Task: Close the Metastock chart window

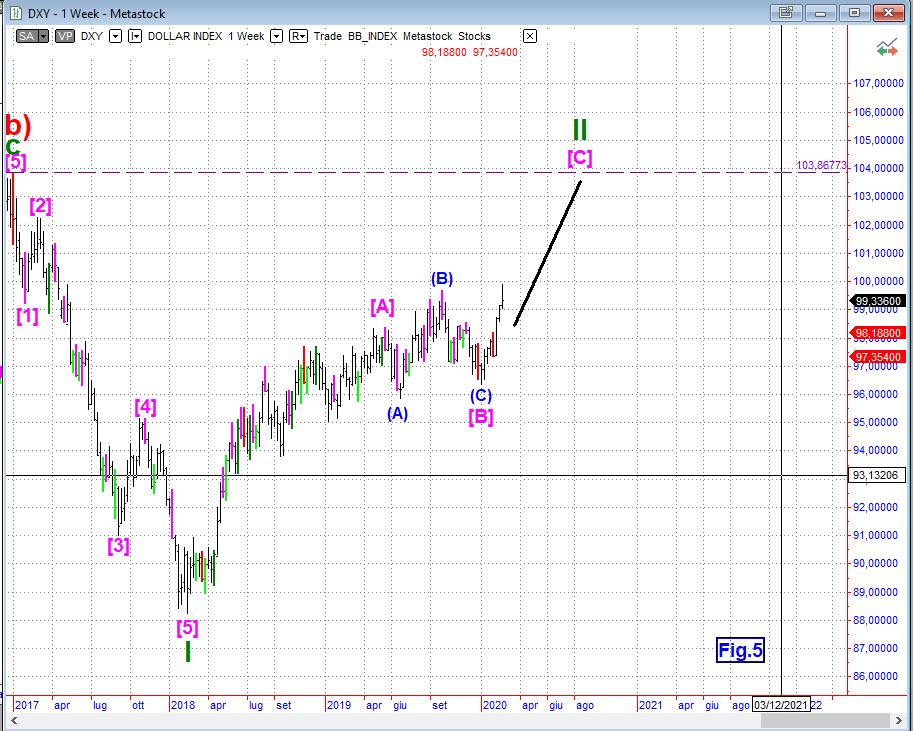Action: click(889, 12)
